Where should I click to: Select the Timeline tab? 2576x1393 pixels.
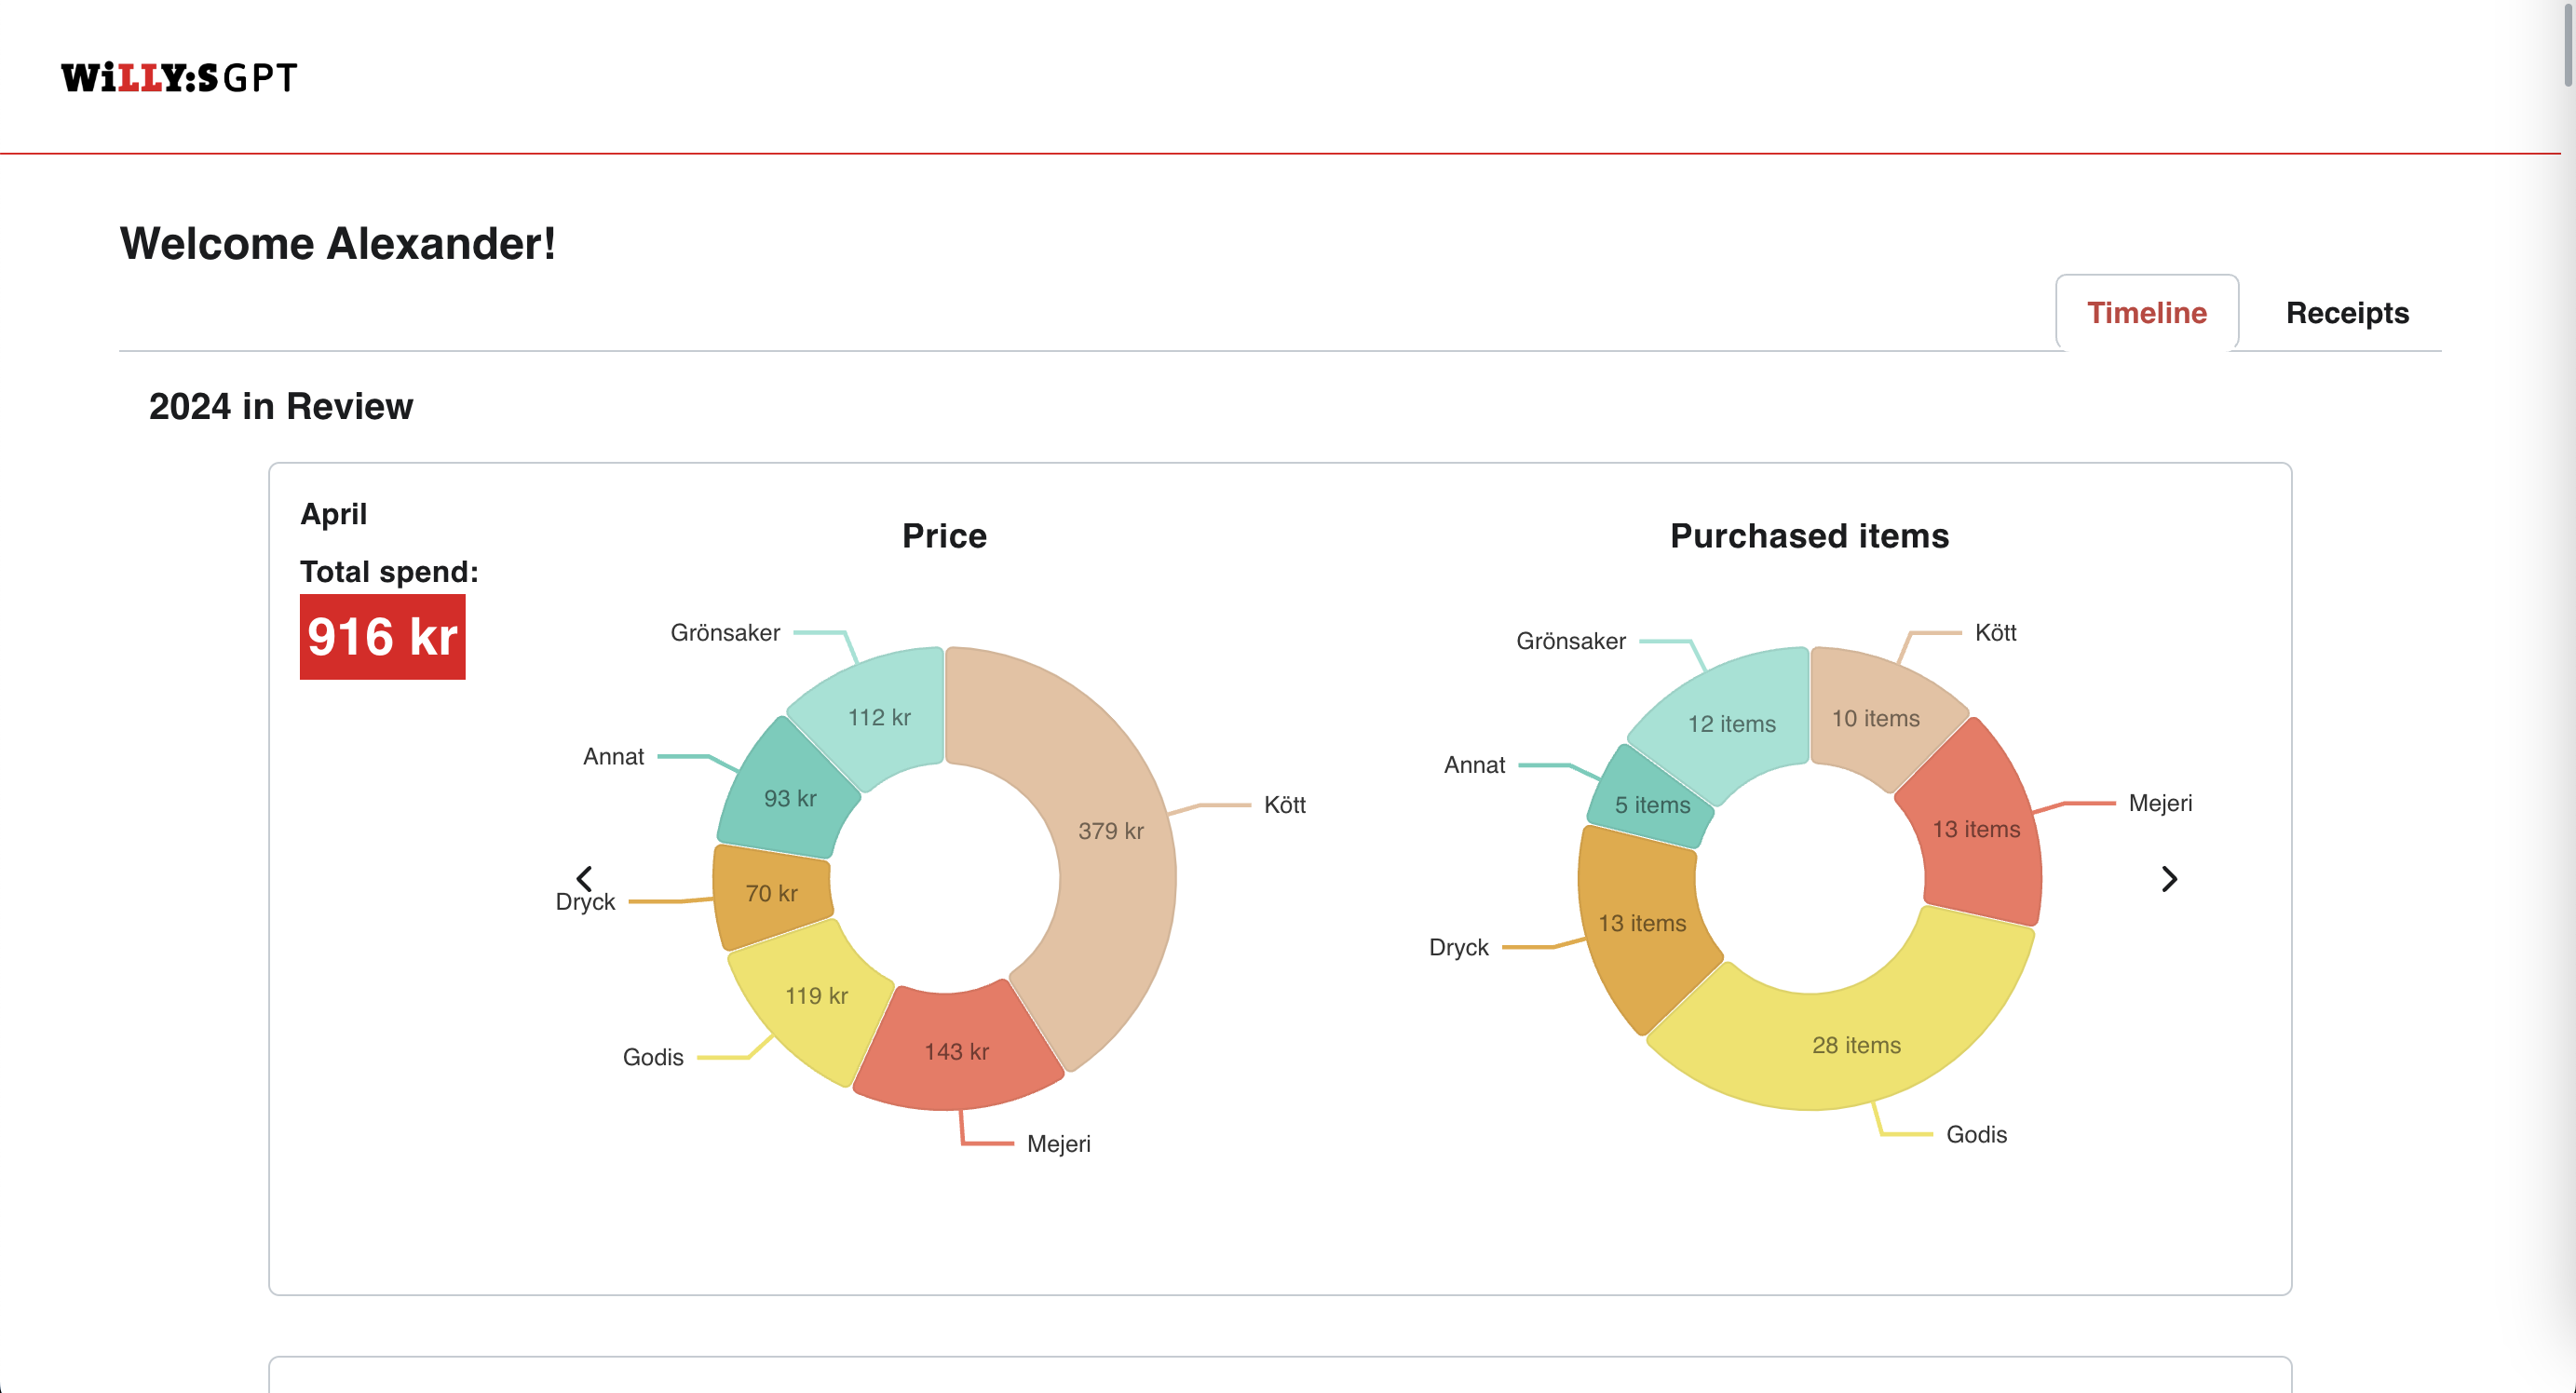(x=2146, y=313)
